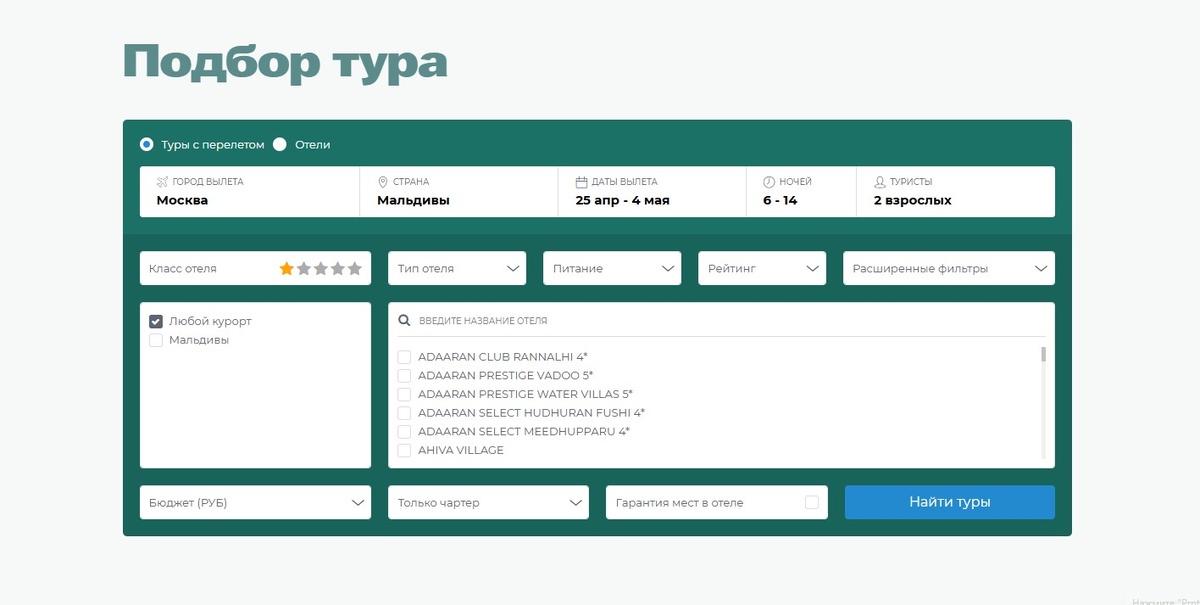Switch to the Отели search mode
This screenshot has width=1200, height=605.
coord(281,144)
